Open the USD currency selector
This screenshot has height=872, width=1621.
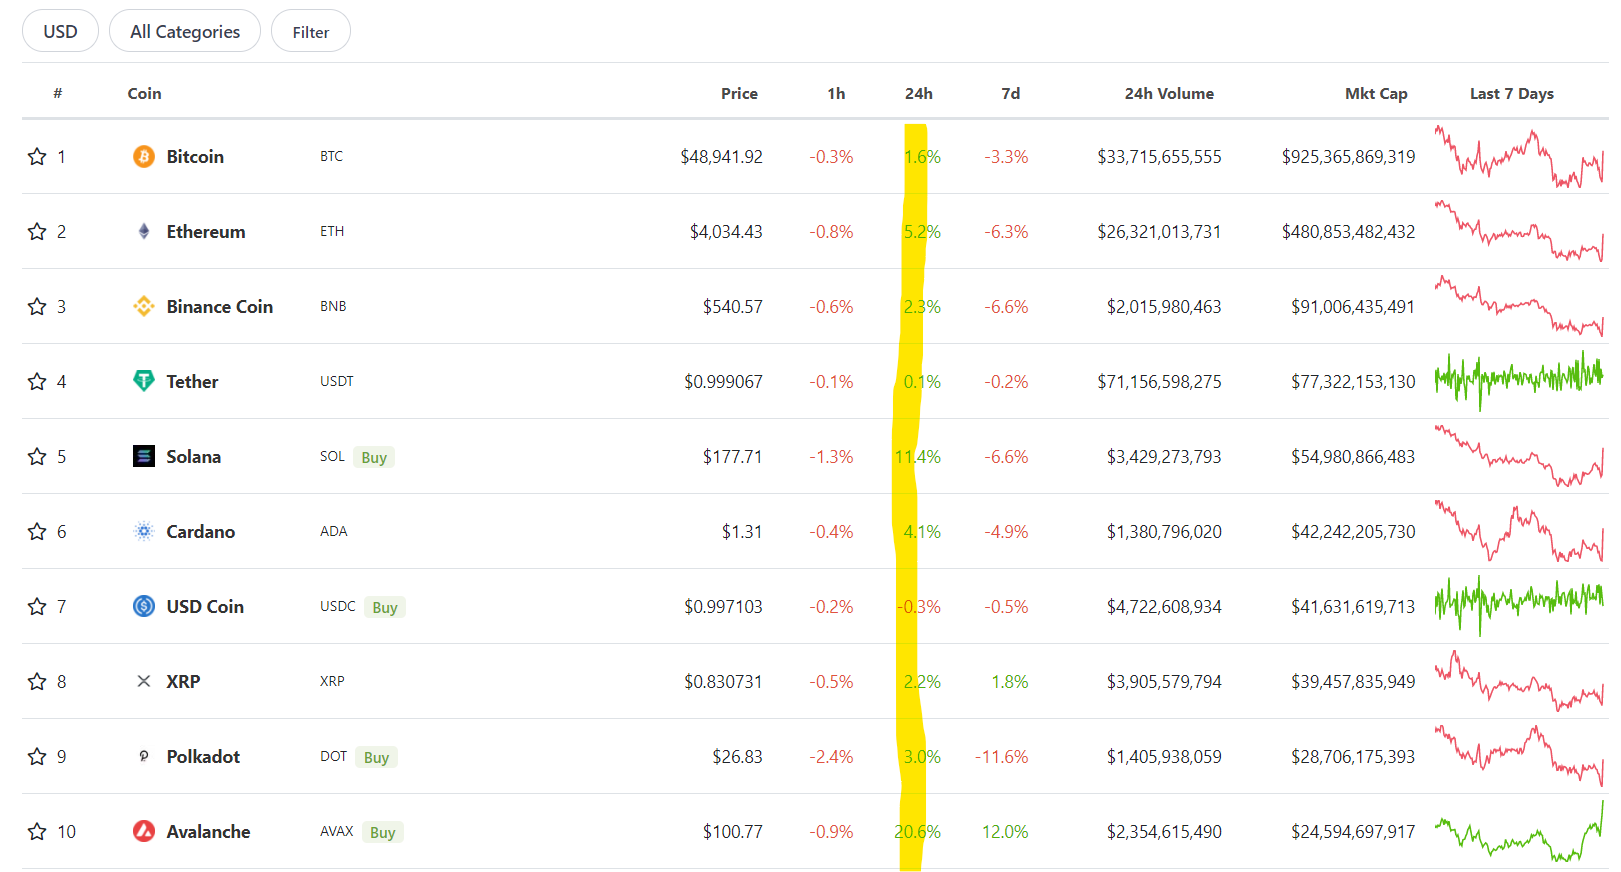click(x=60, y=31)
